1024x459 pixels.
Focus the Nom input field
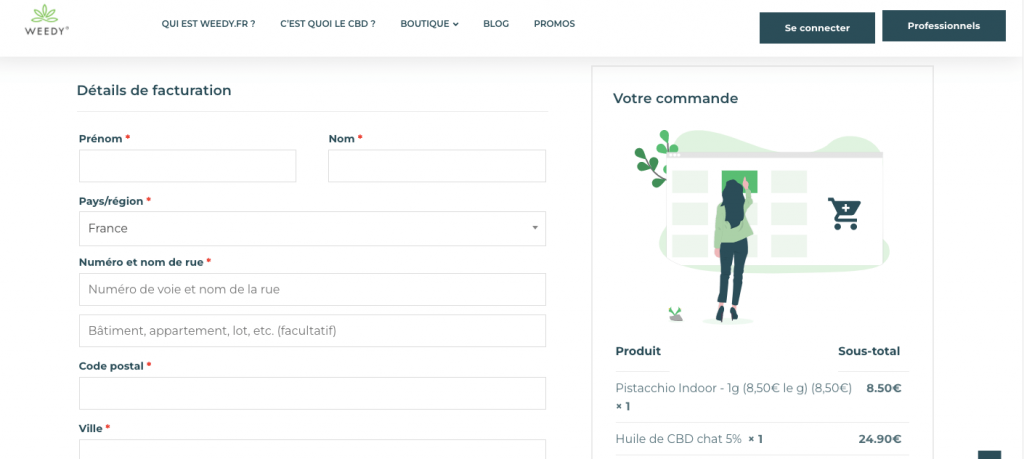437,166
